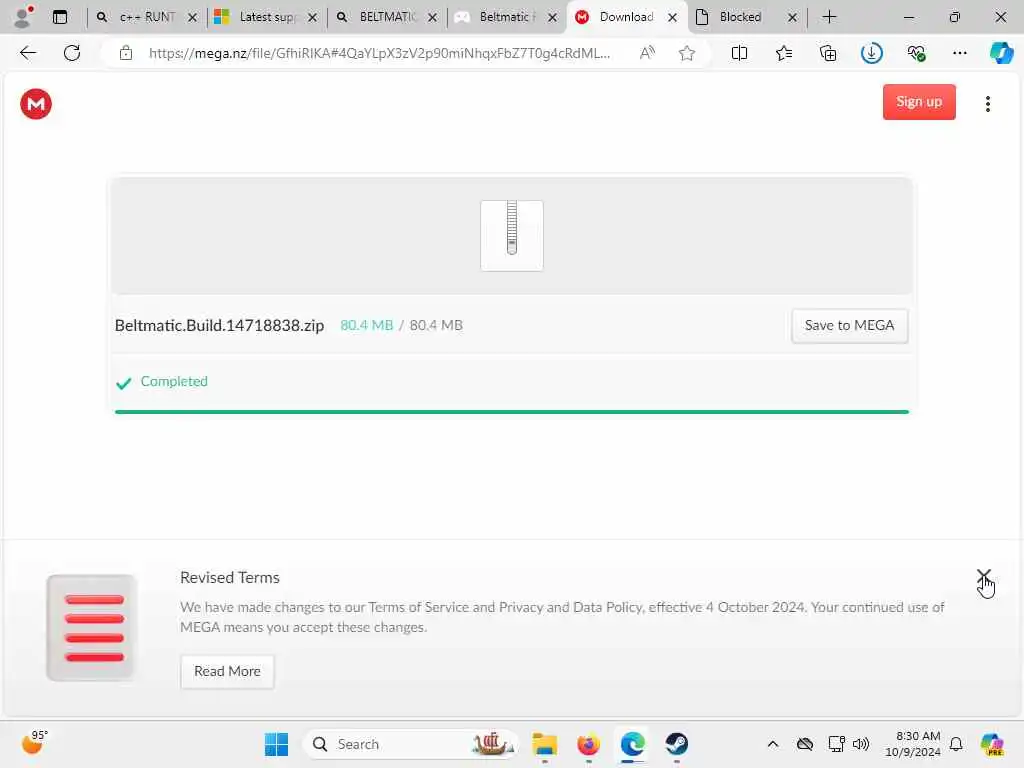Show the browser Downloads panel
This screenshot has height=768, width=1024.
click(872, 53)
